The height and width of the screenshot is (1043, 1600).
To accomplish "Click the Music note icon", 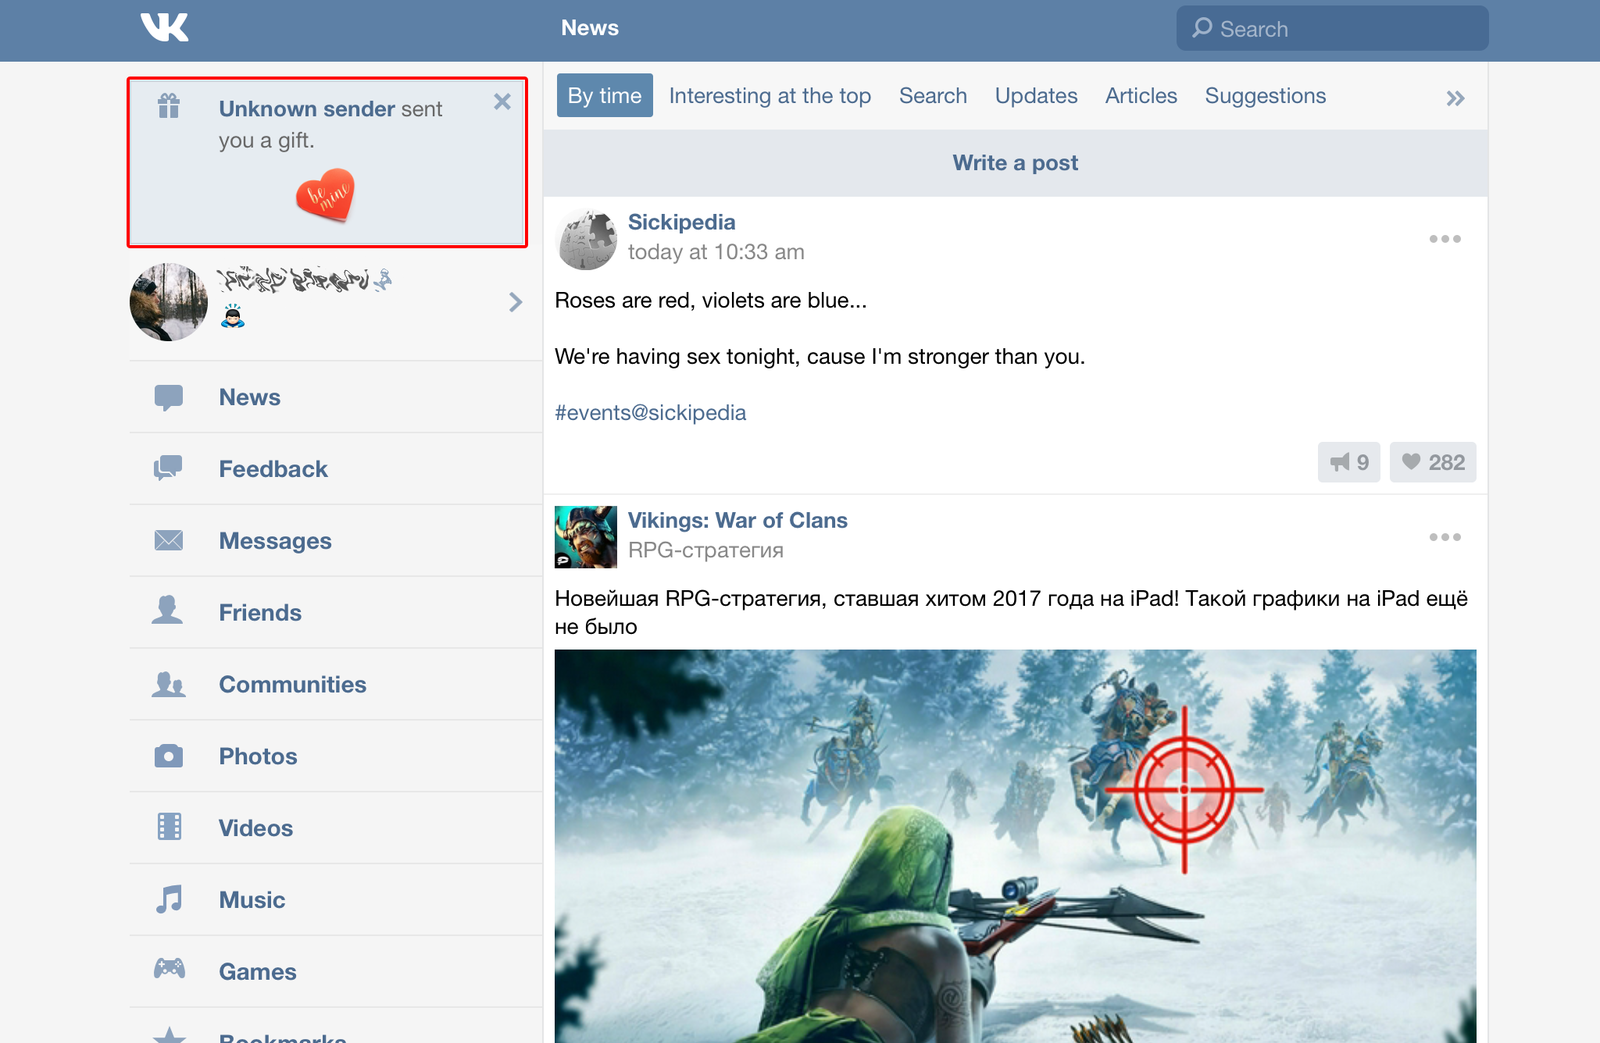I will 169,899.
